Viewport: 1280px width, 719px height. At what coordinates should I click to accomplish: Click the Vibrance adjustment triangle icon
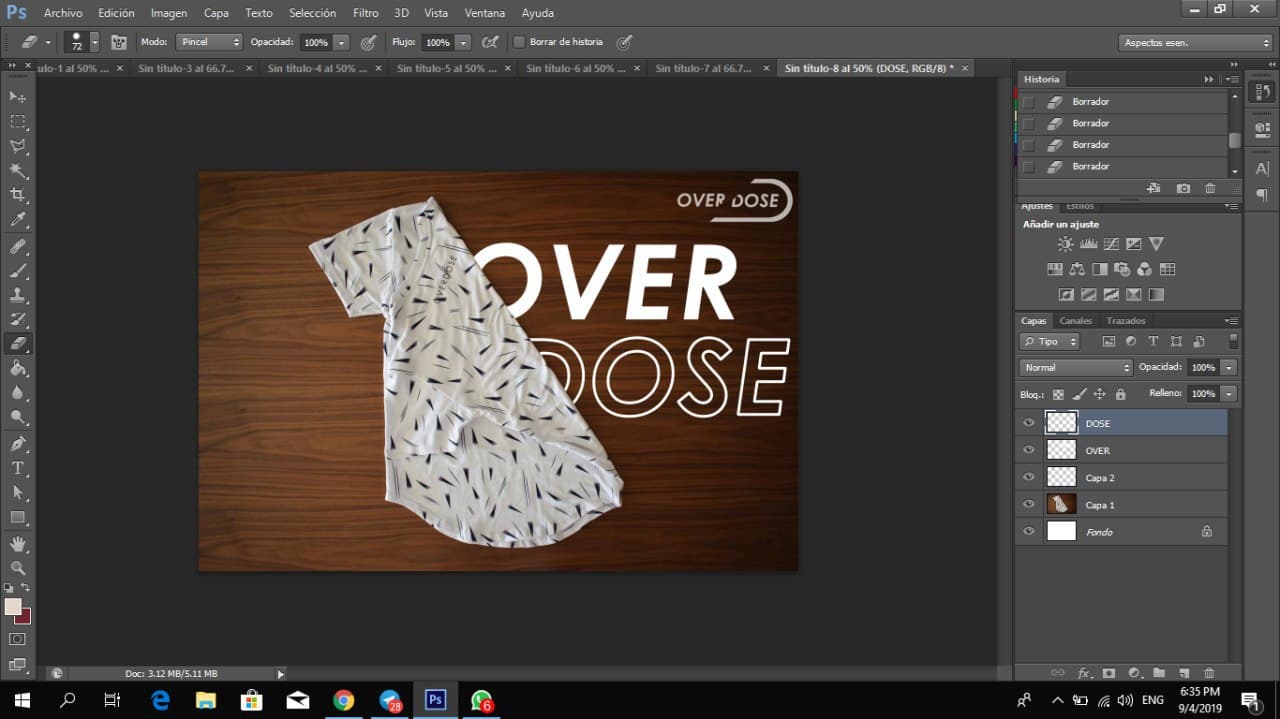[x=1156, y=244]
